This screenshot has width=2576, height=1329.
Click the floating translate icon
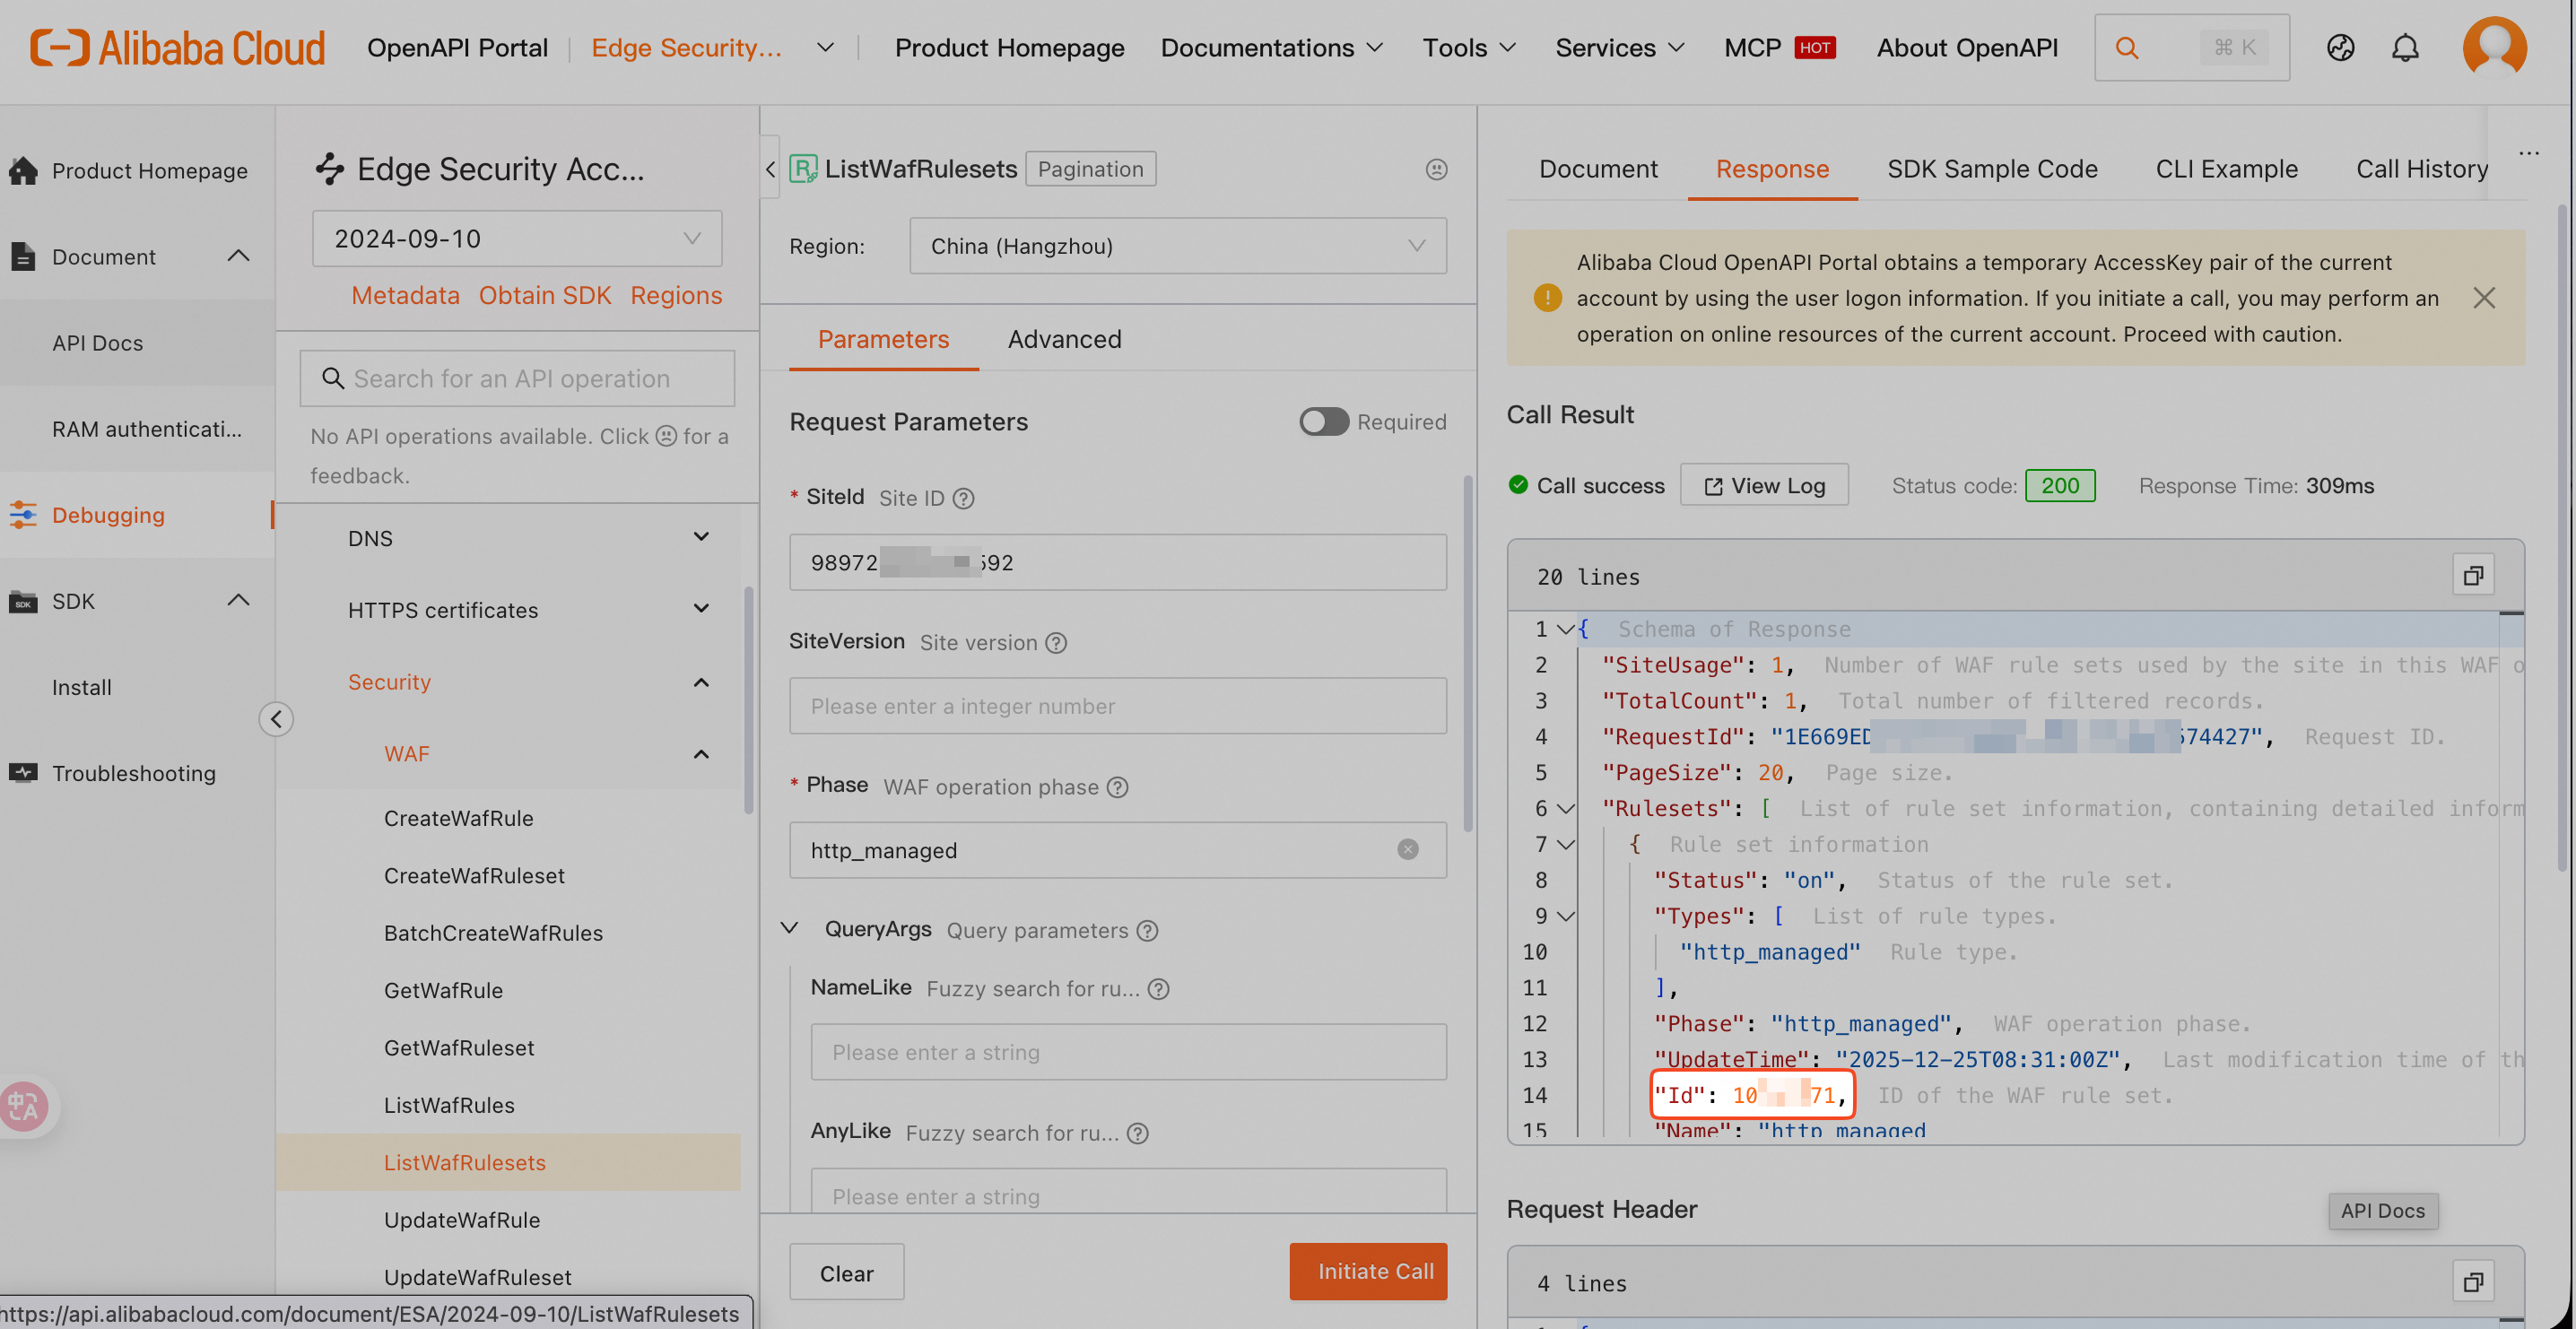click(x=24, y=1107)
